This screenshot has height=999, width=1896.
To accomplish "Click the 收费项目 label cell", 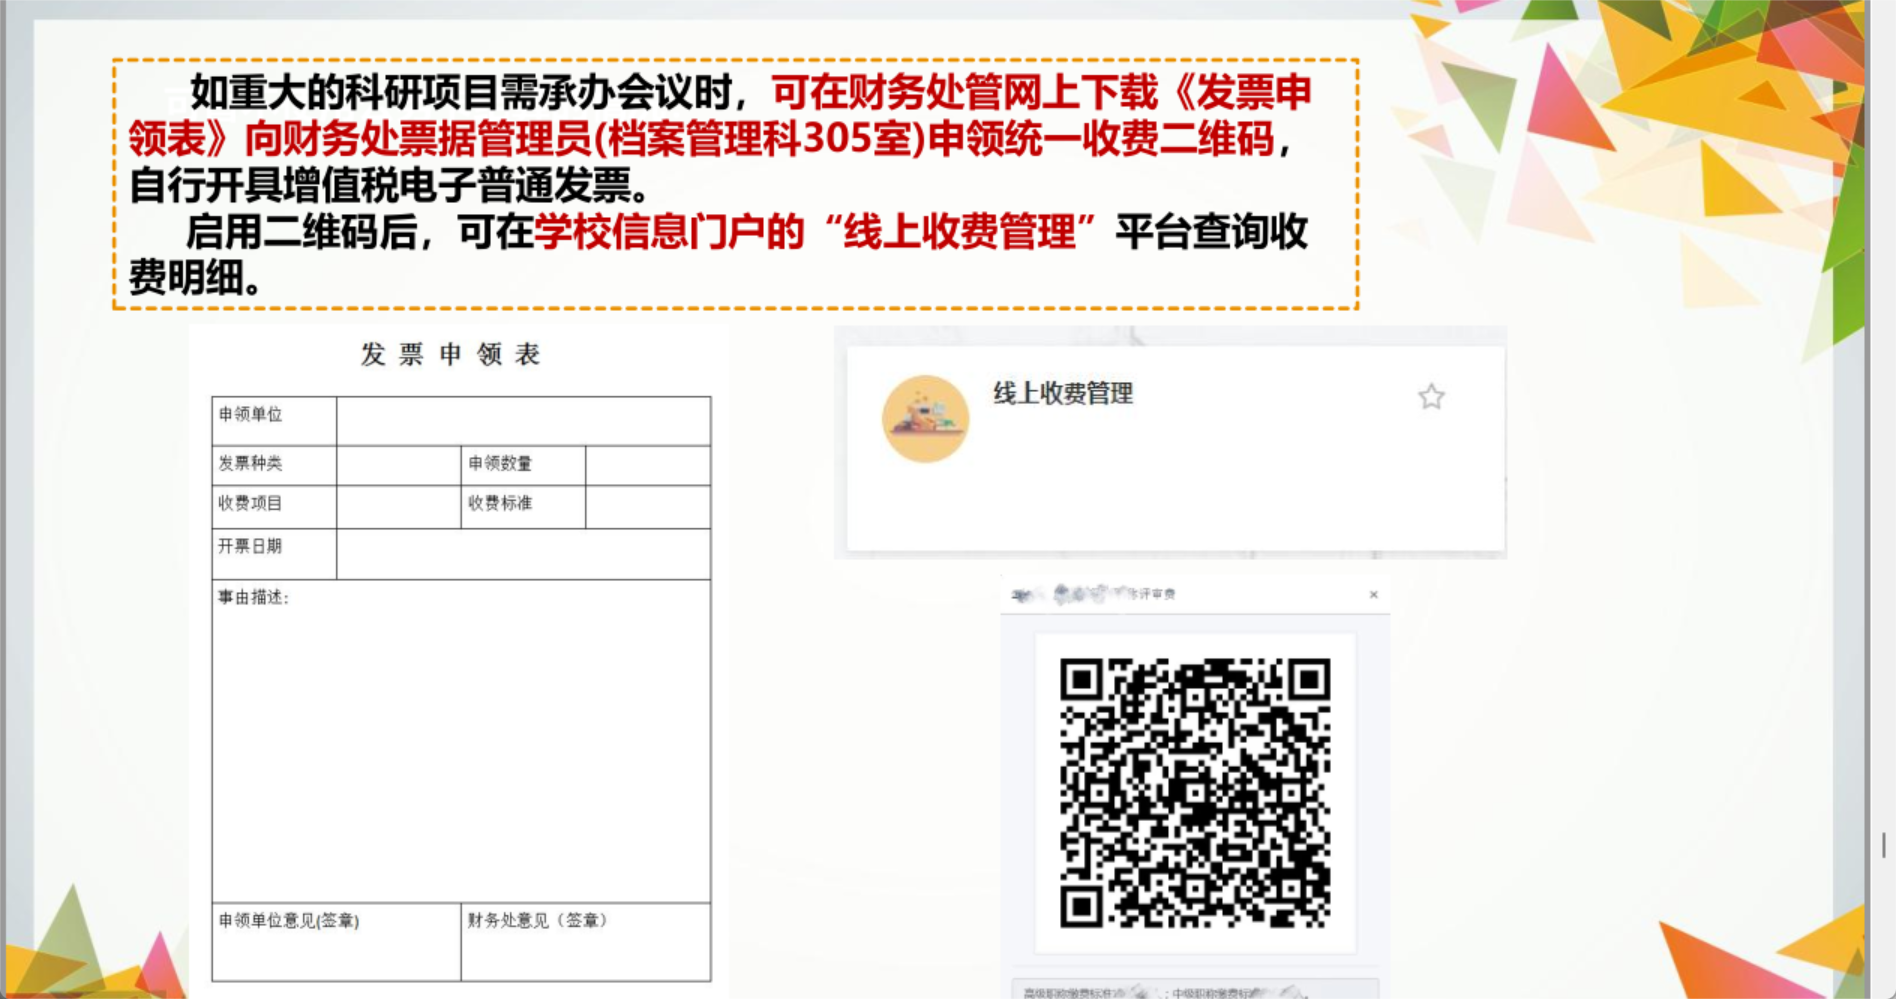I will 274,507.
